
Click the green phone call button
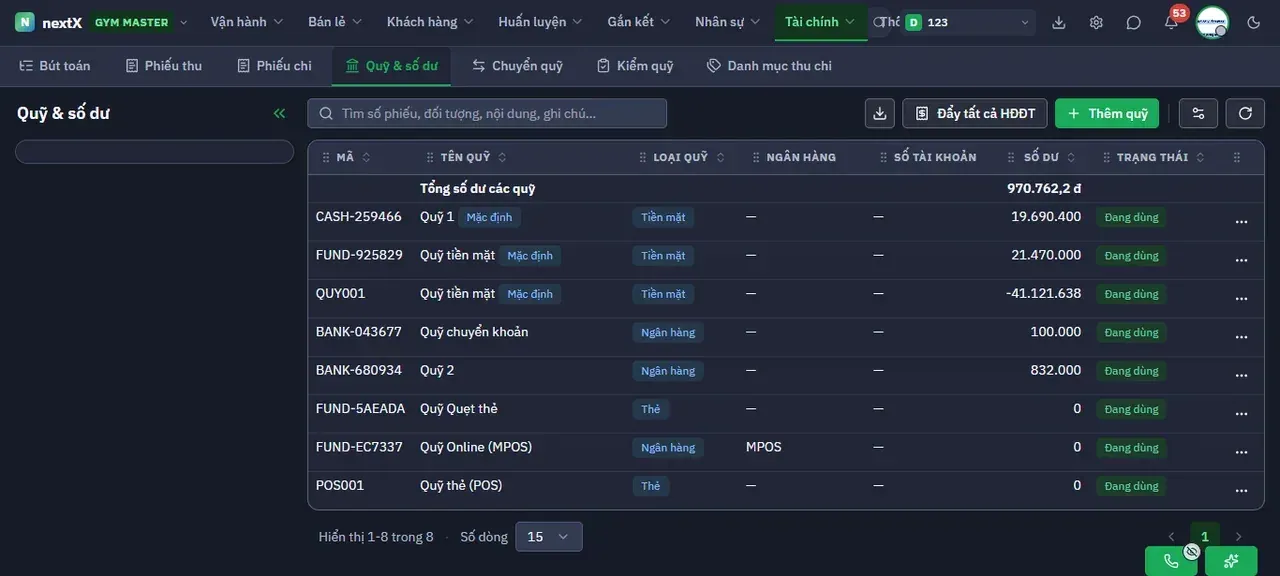click(x=1171, y=561)
